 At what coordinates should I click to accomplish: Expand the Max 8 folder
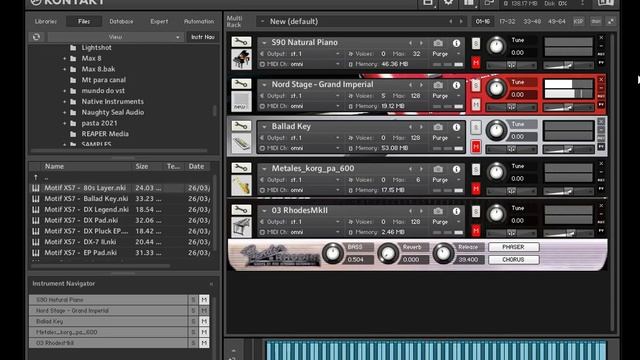[64, 58]
